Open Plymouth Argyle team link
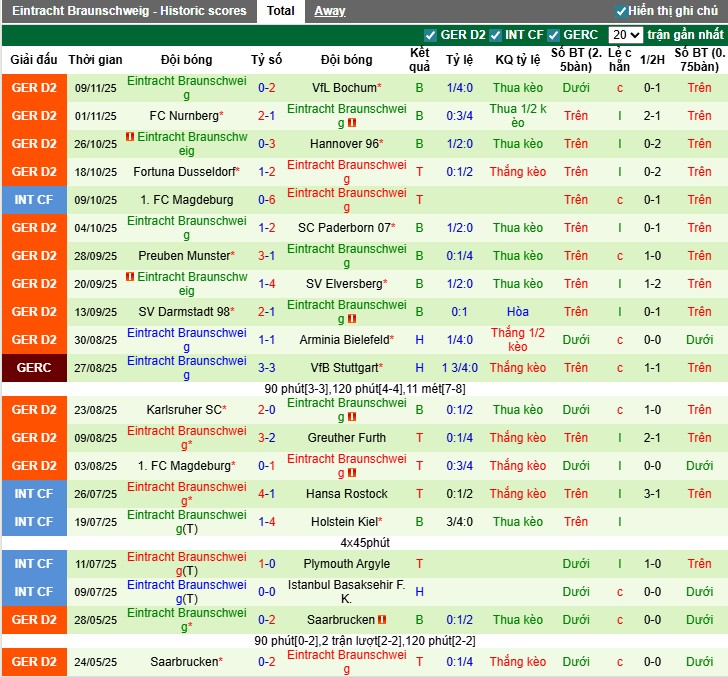728x677 pixels. click(346, 564)
